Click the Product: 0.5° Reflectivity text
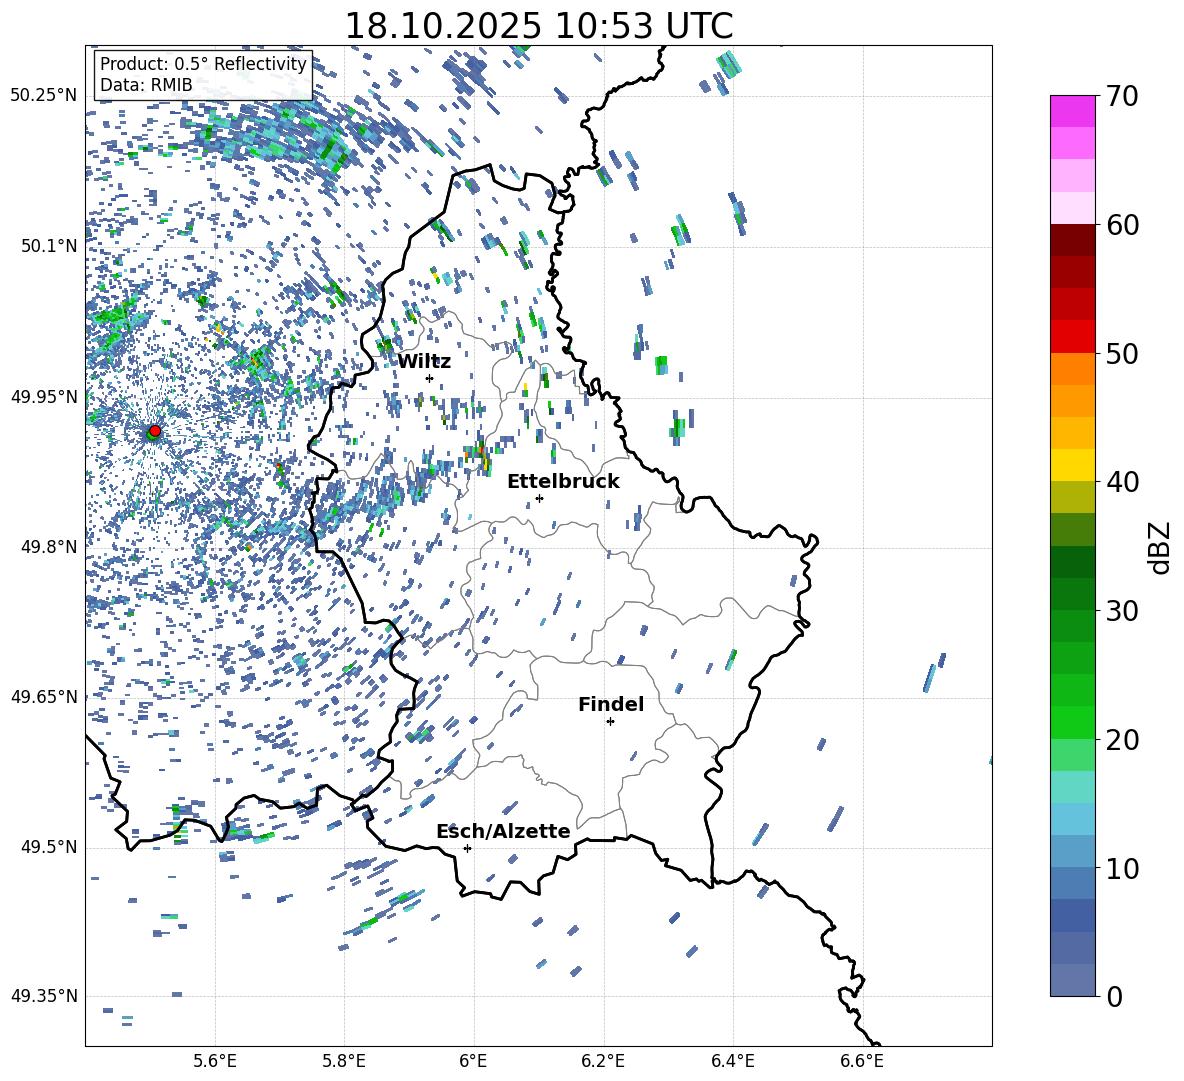The height and width of the screenshot is (1081, 1184). click(203, 64)
